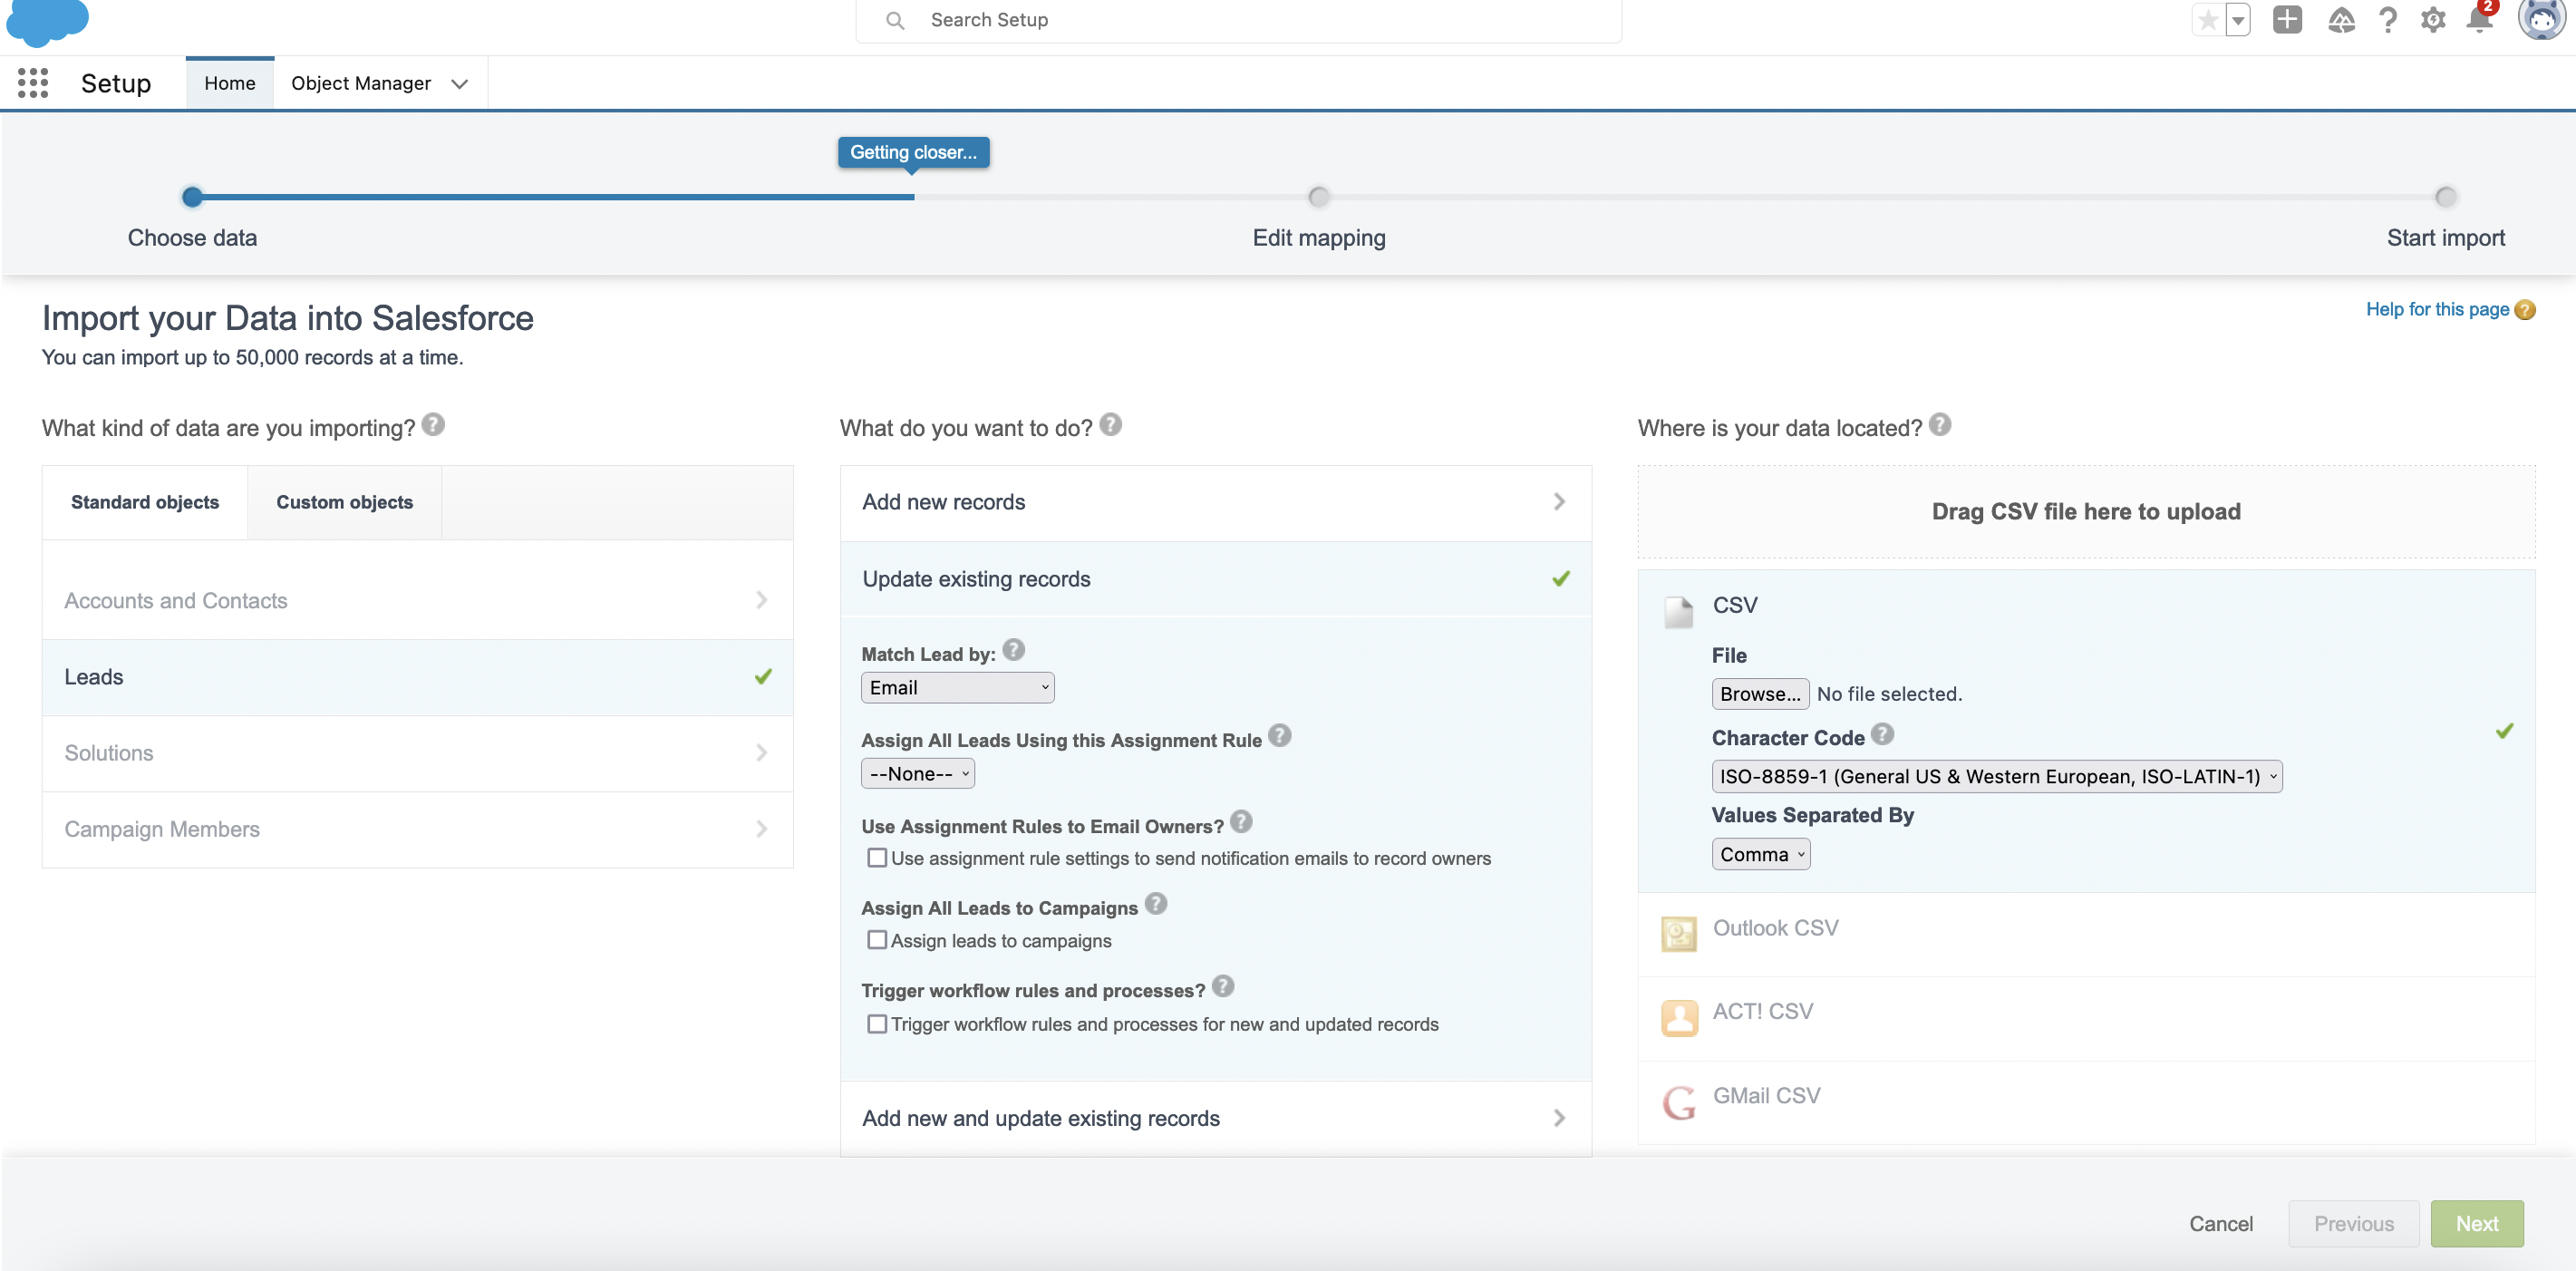This screenshot has width=2576, height=1271.
Task: Open the user avatar profile menu
Action: click(x=2541, y=20)
